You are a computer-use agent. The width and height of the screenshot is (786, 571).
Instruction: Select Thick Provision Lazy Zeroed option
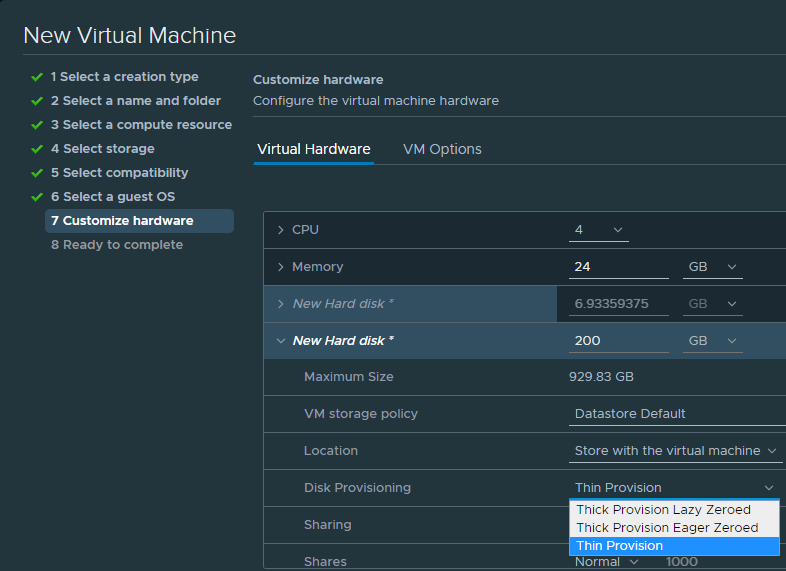pyautogui.click(x=663, y=510)
